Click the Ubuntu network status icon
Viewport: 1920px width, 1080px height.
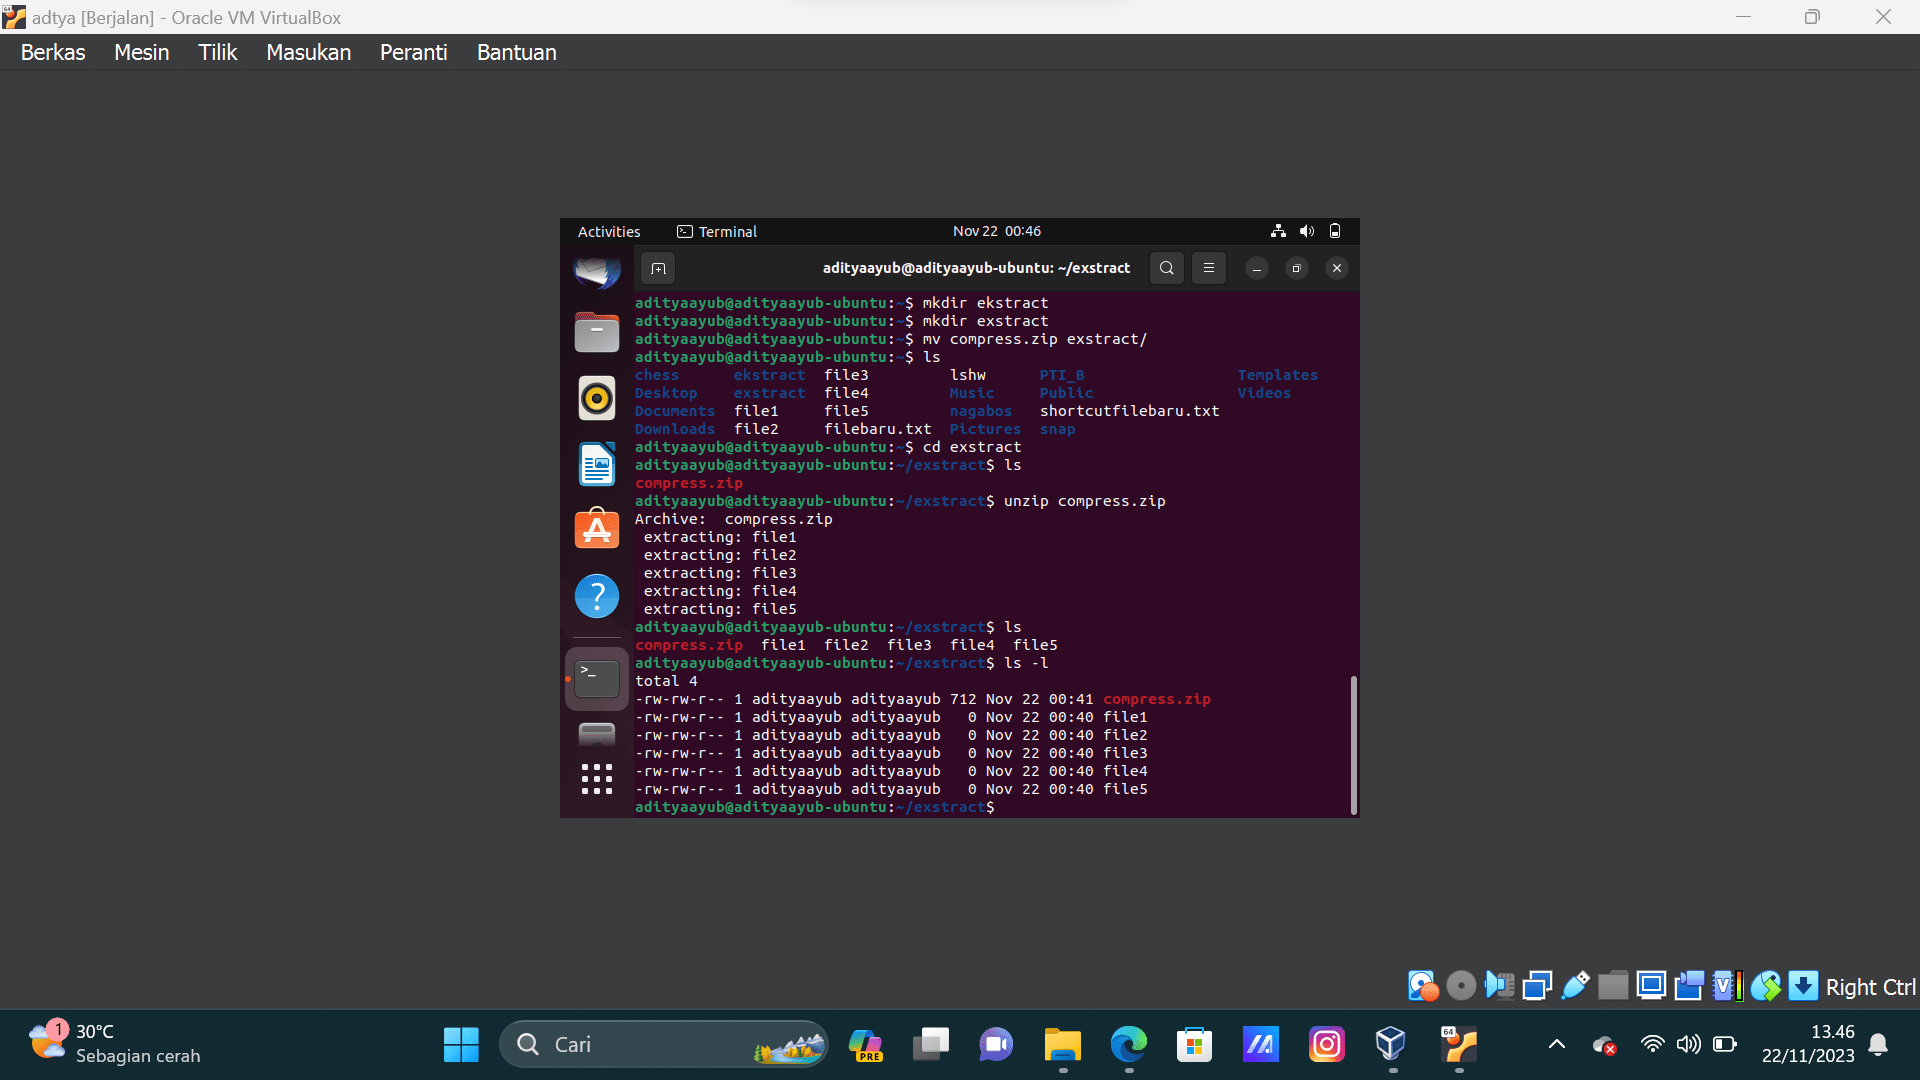(1278, 231)
